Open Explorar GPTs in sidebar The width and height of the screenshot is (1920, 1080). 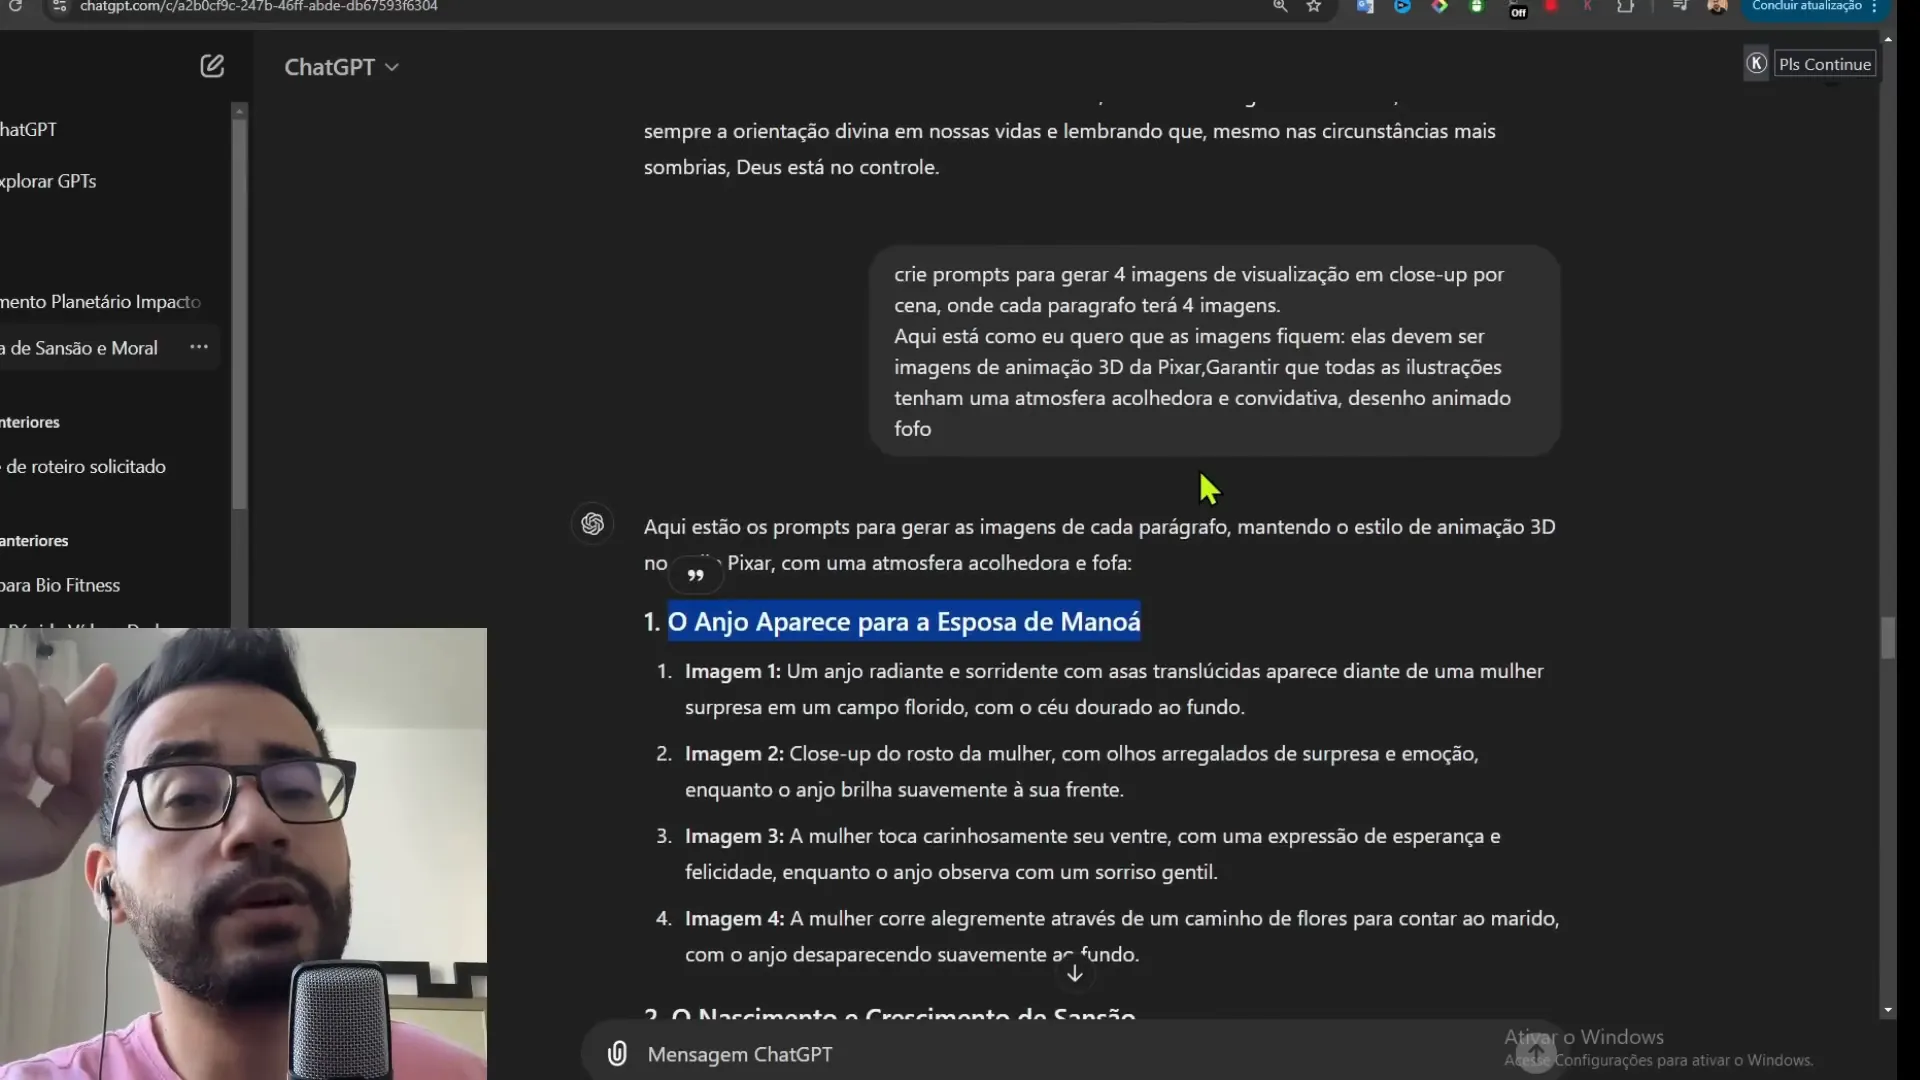[48, 181]
